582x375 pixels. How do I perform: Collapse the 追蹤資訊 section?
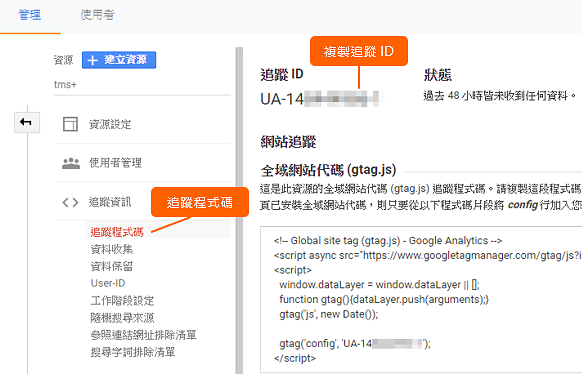(x=110, y=202)
